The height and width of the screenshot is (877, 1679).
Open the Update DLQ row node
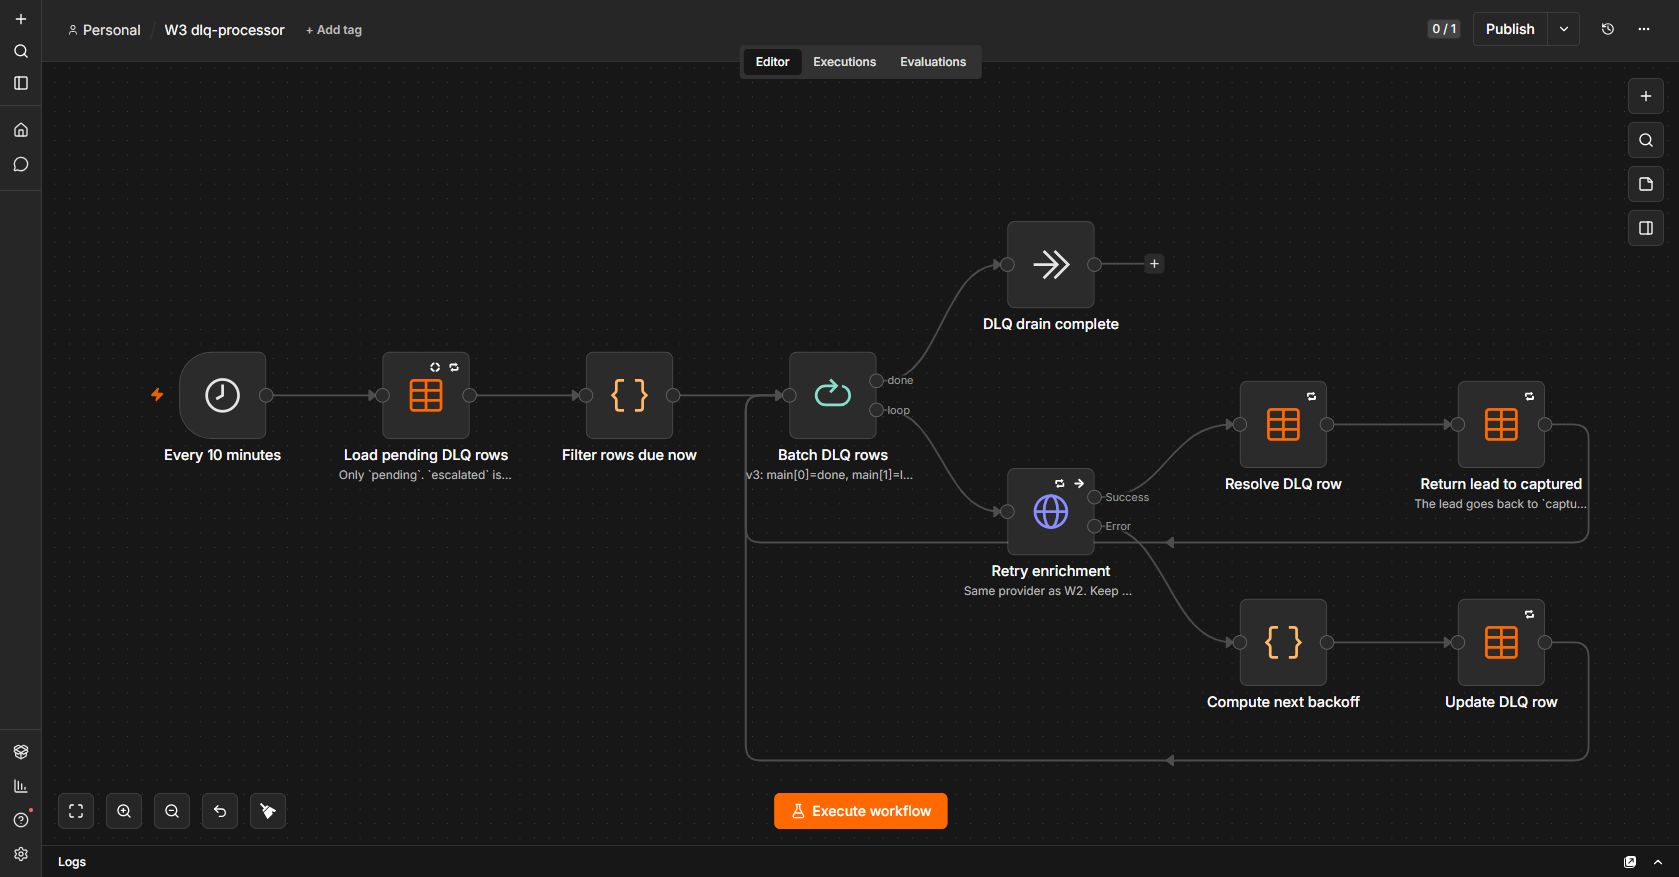[1501, 642]
